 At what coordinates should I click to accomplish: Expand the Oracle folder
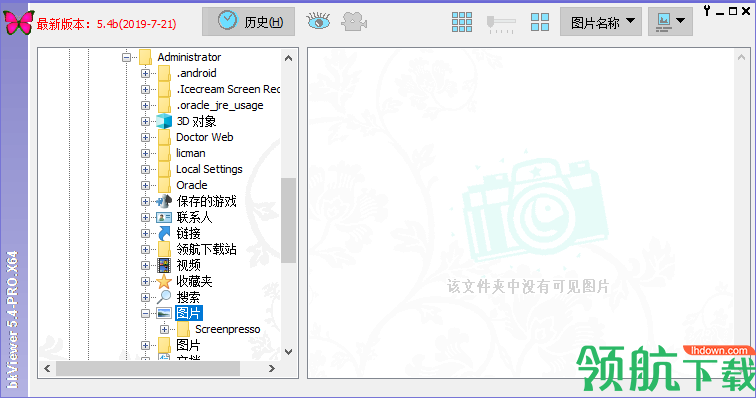tap(145, 185)
